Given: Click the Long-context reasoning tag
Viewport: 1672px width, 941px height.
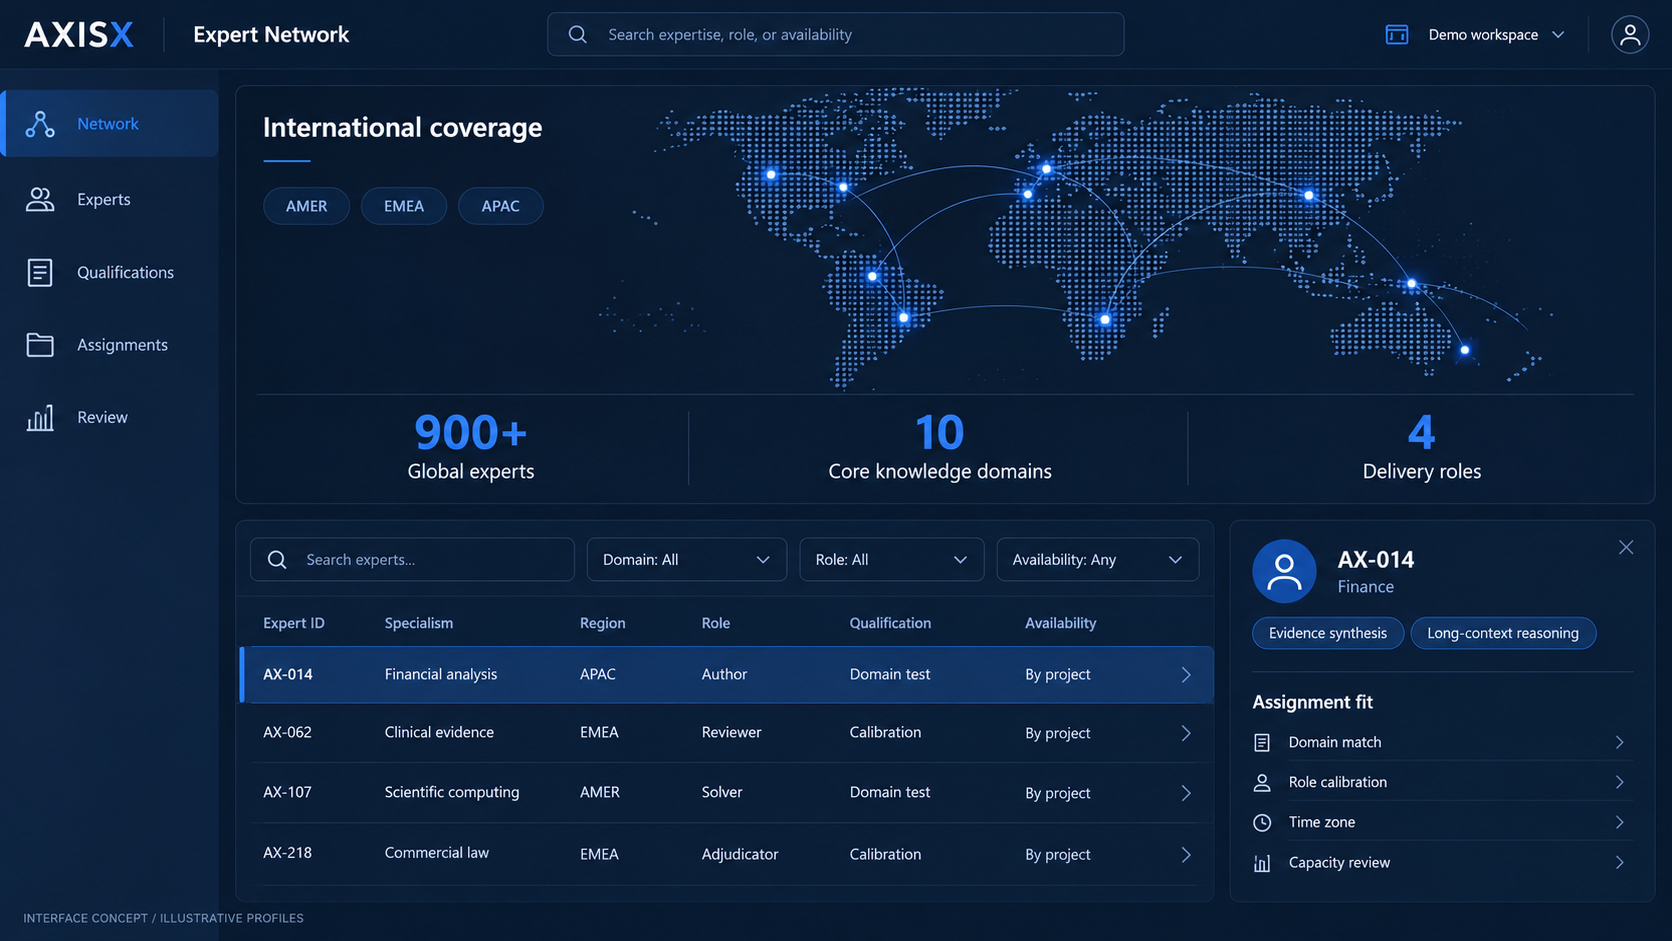Looking at the screenshot, I should [1502, 633].
